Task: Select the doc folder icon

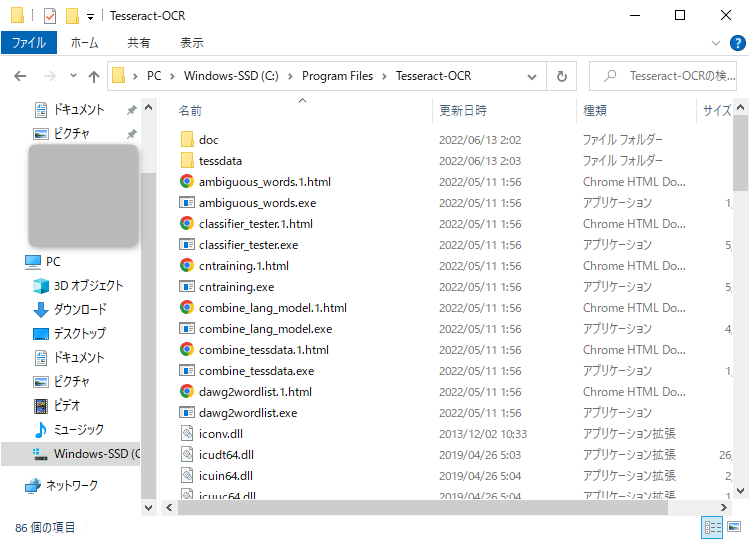Action: tap(187, 140)
